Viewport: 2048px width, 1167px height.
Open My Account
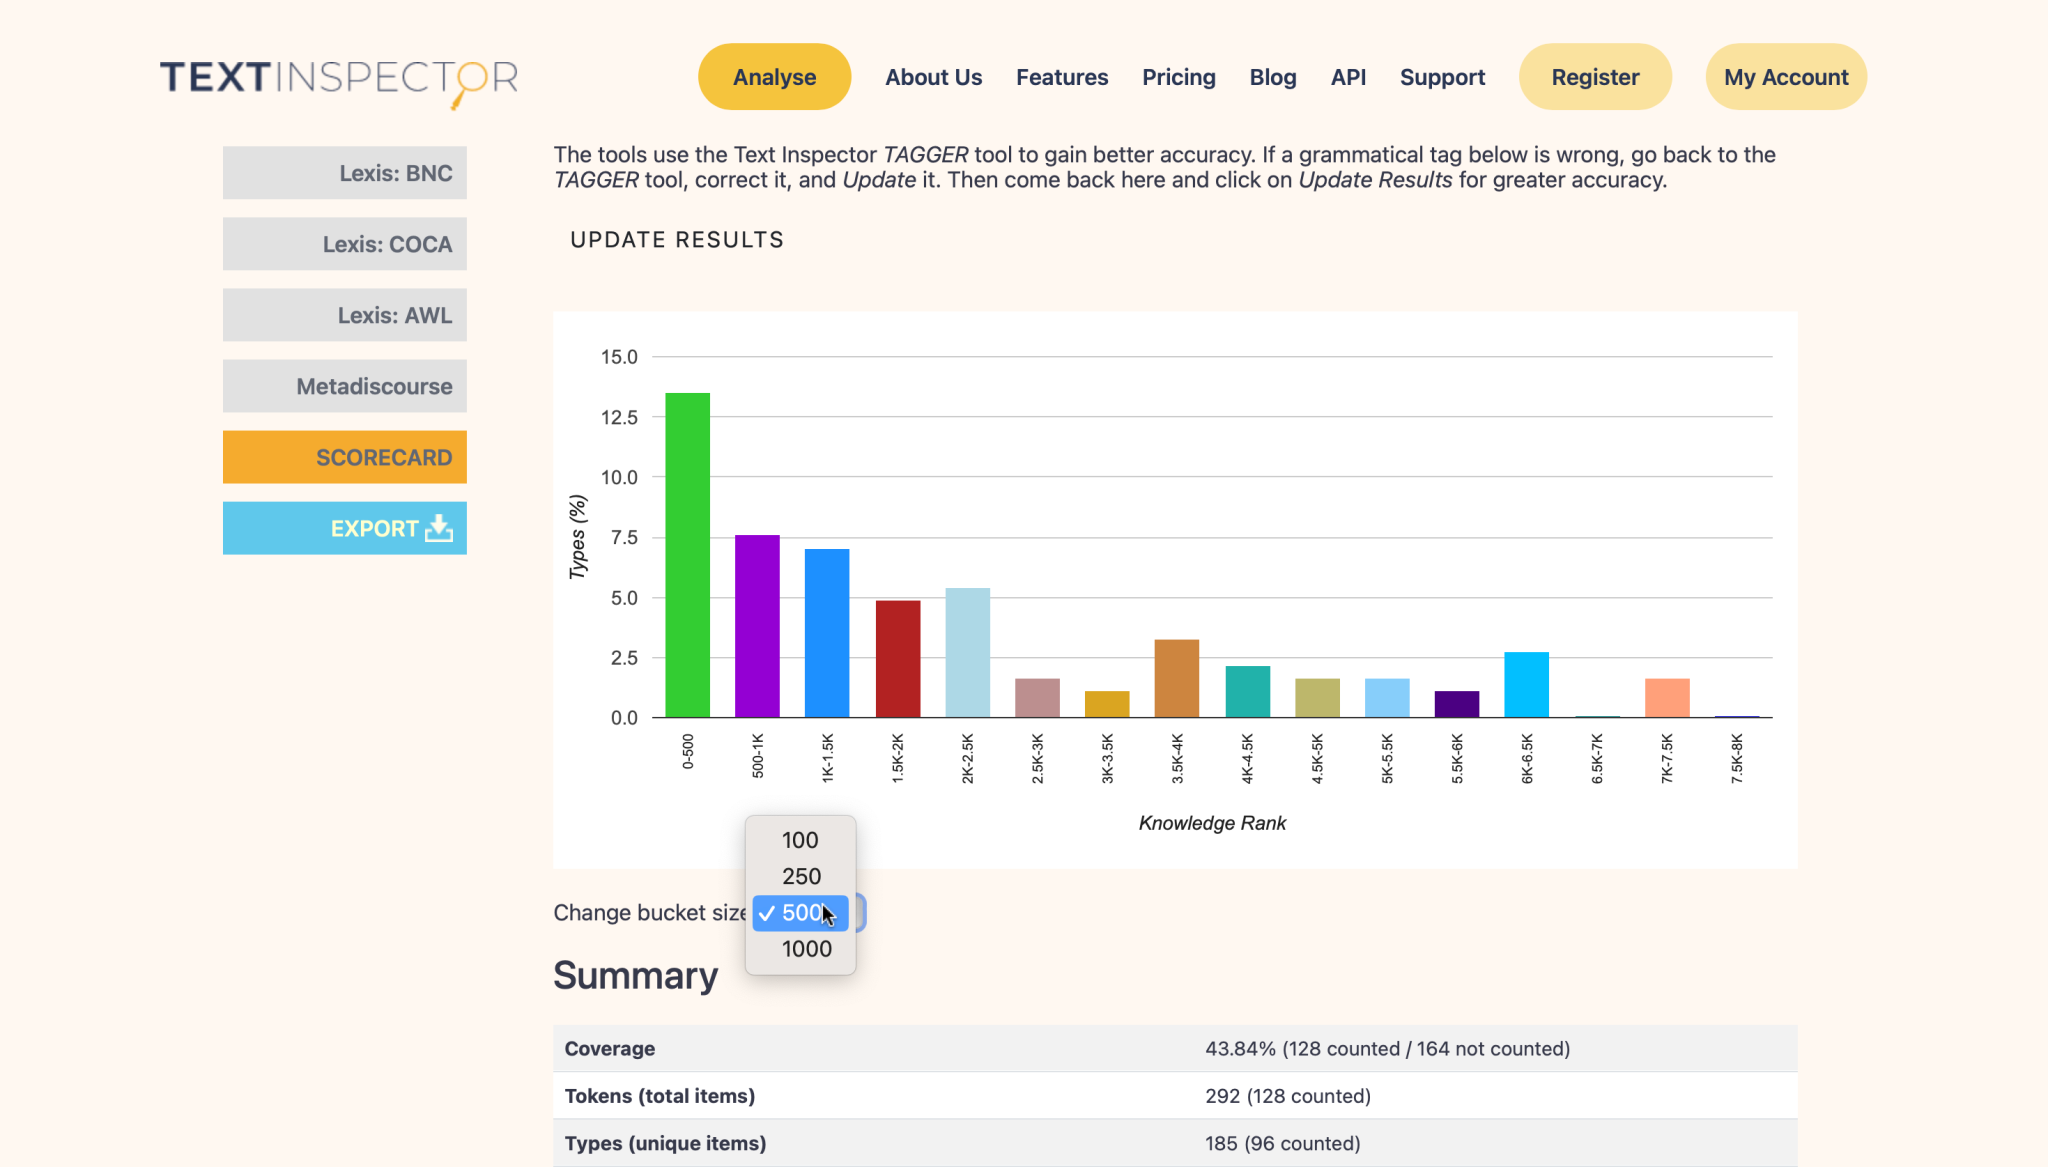click(x=1785, y=77)
